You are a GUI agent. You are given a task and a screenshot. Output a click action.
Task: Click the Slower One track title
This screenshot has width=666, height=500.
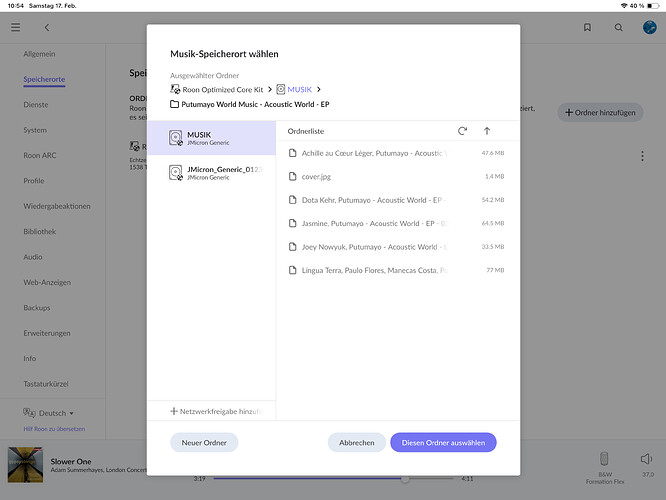click(x=71, y=461)
